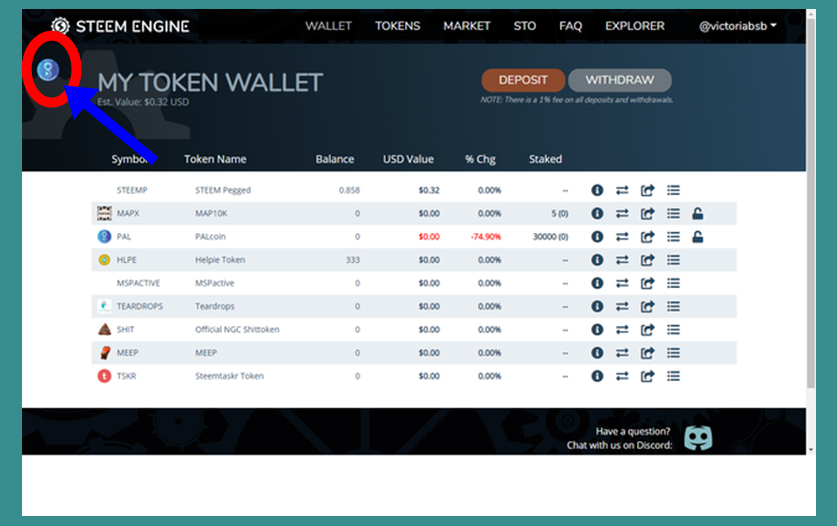Click the Steem Engine gear logo
837x526 pixels.
point(60,26)
